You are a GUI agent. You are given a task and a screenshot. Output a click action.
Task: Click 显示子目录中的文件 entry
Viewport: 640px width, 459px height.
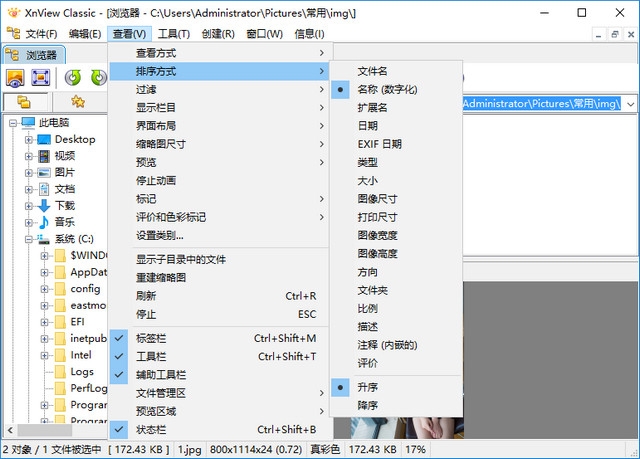[218, 259]
